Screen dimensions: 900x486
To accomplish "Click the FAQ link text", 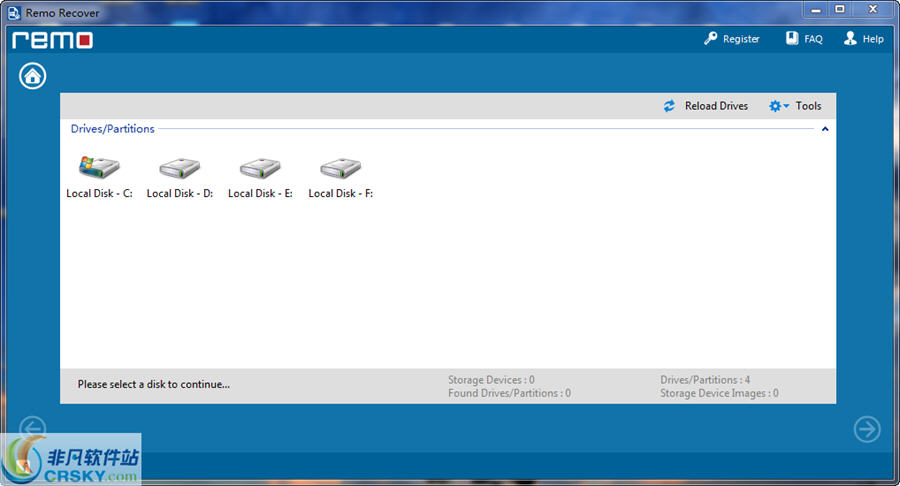I will [813, 39].
